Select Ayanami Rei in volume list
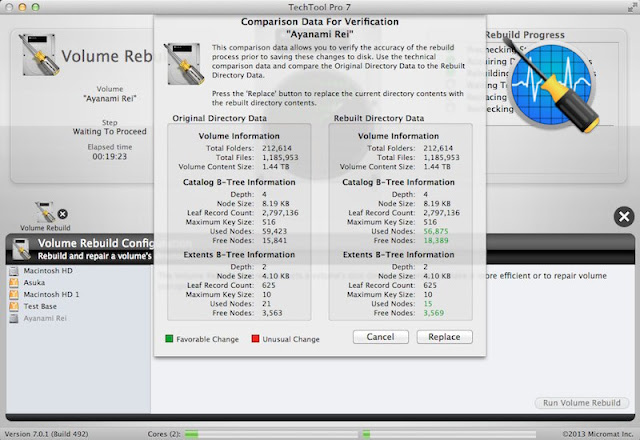The width and height of the screenshot is (640, 440). click(x=45, y=318)
